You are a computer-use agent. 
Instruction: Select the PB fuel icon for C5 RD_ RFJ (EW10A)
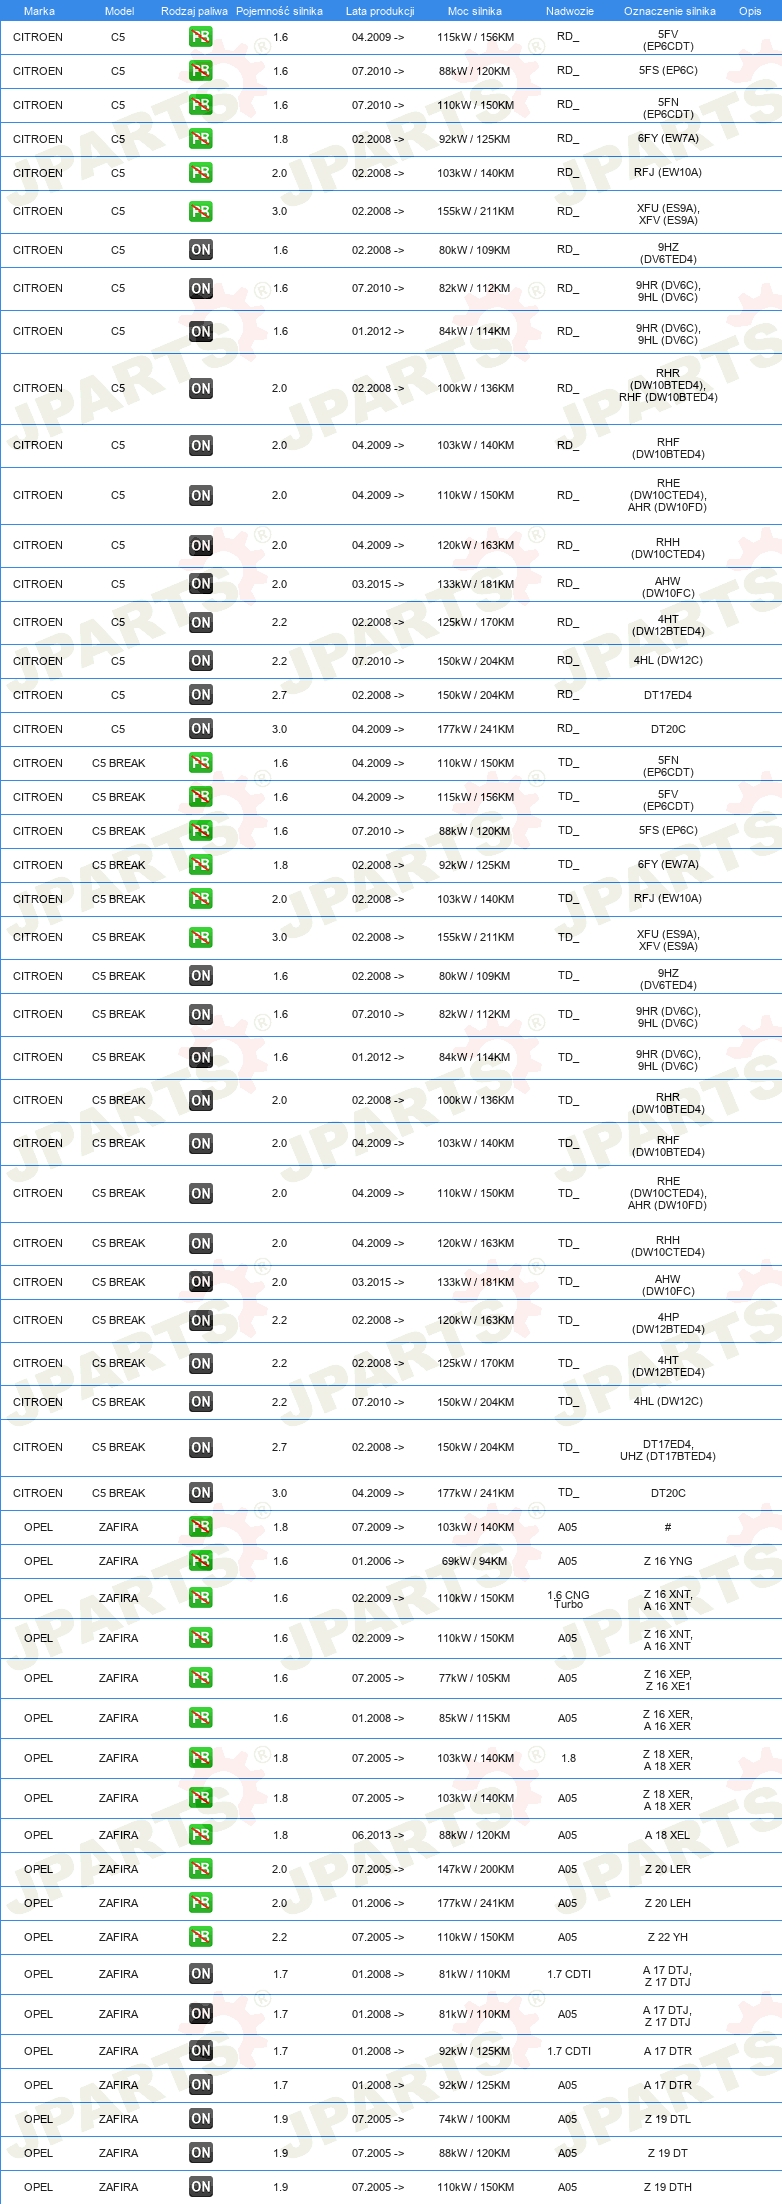201,173
